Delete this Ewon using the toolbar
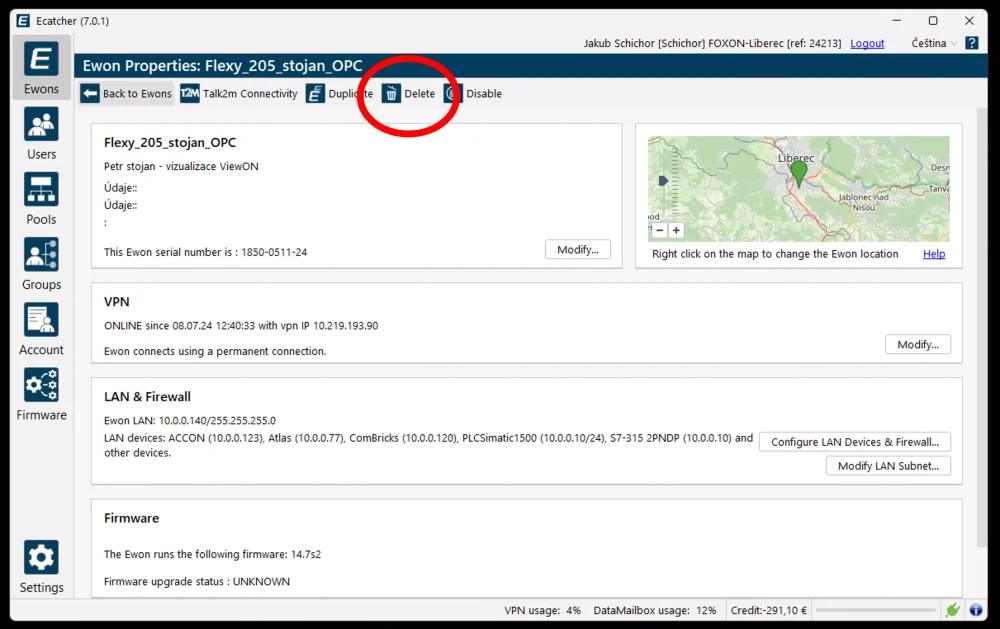This screenshot has width=1000, height=629. [409, 94]
